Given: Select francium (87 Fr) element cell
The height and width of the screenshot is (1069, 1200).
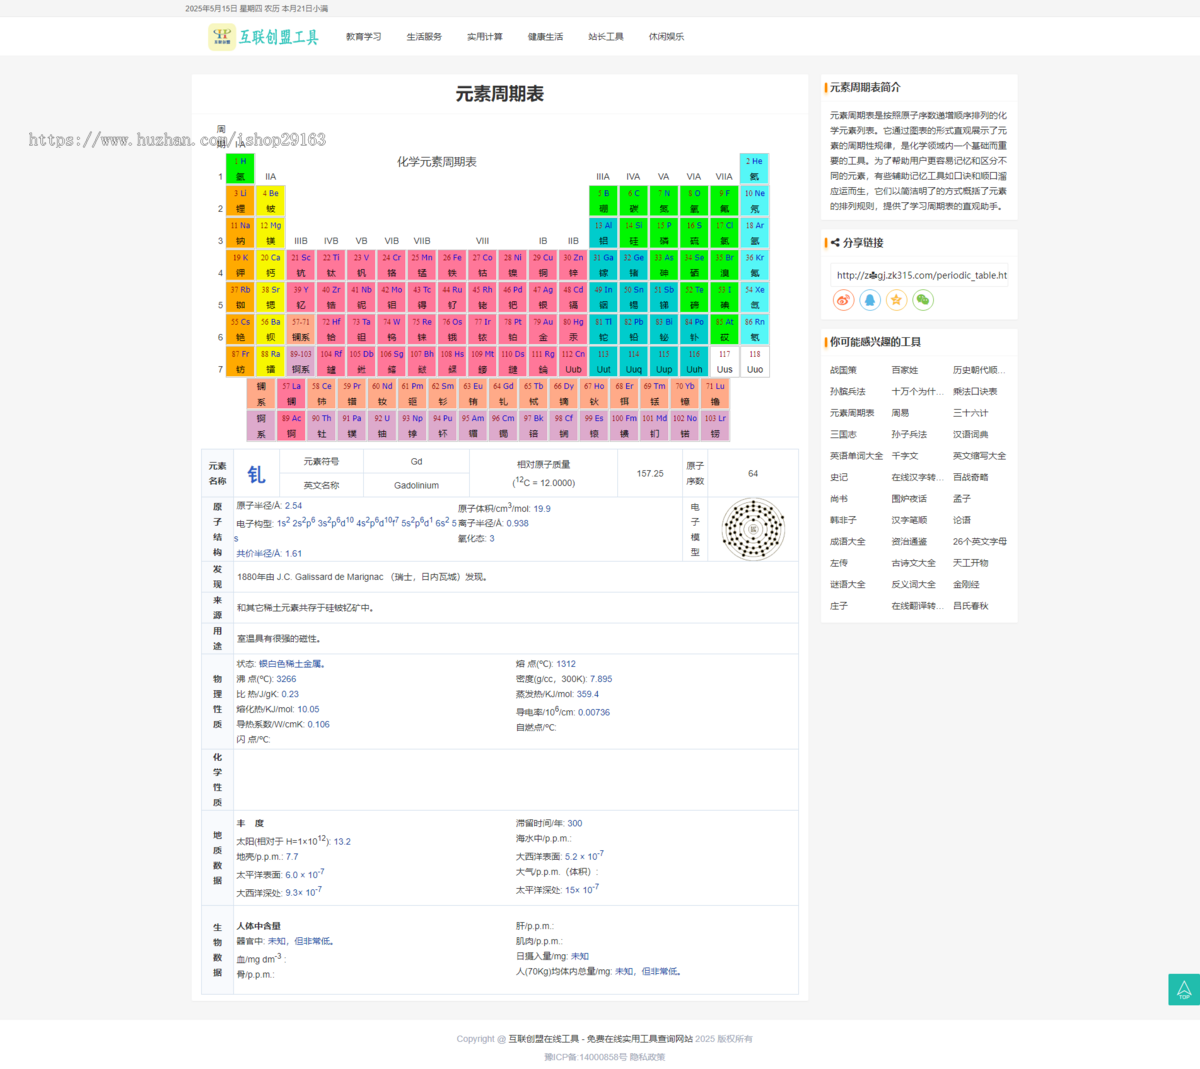Looking at the screenshot, I should (x=240, y=361).
